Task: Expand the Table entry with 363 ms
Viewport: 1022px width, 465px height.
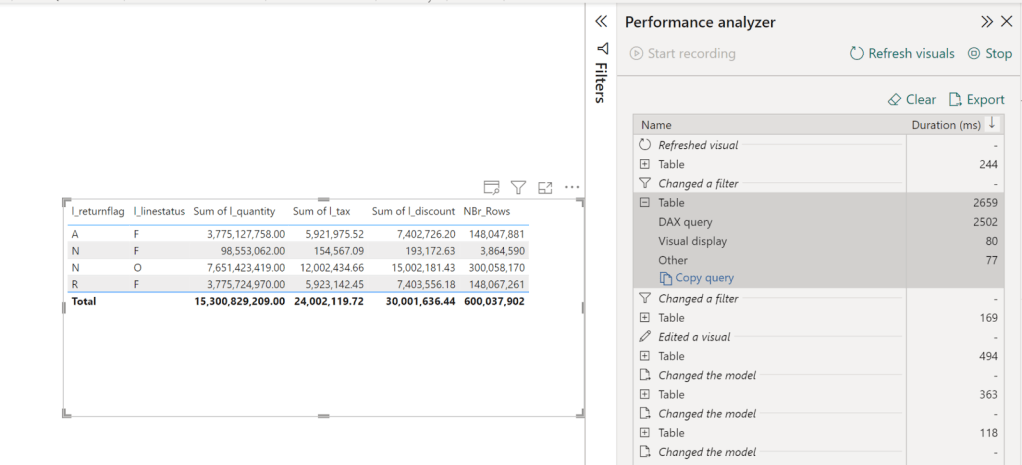Action: click(645, 395)
